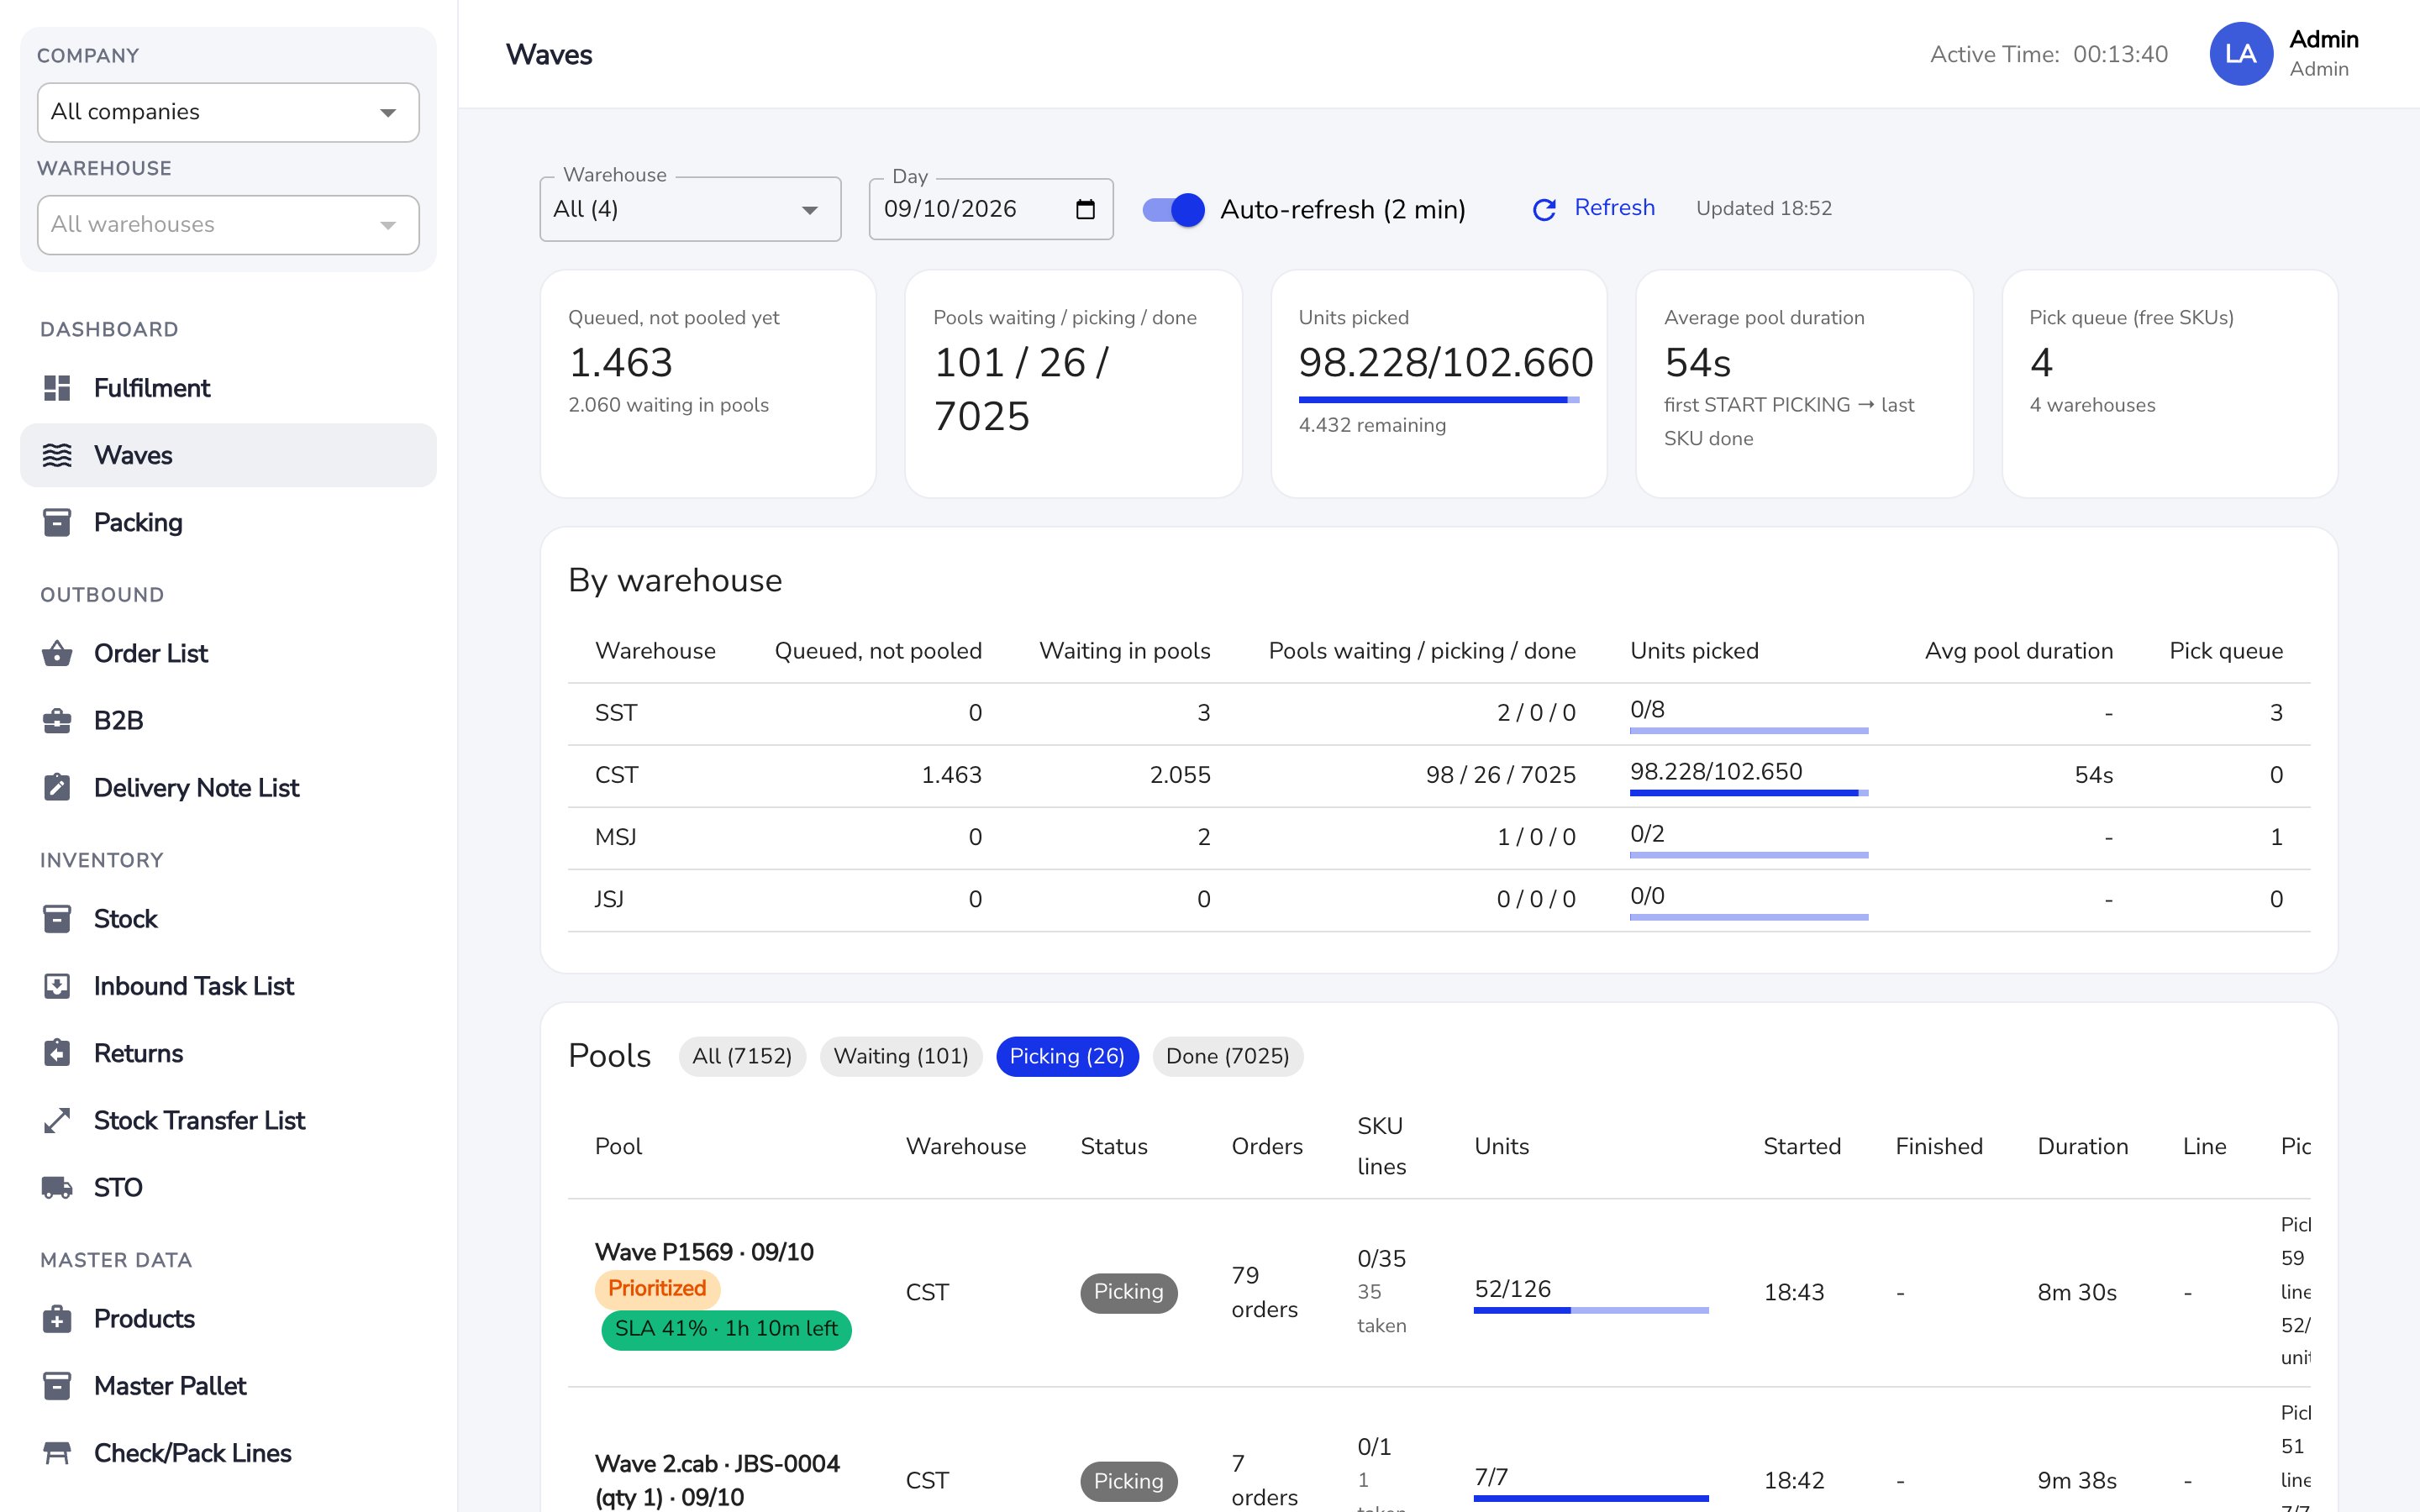Screen dimensions: 2420x1512
Task: Select the Waiting (101) pools filter
Action: [x=901, y=1056]
